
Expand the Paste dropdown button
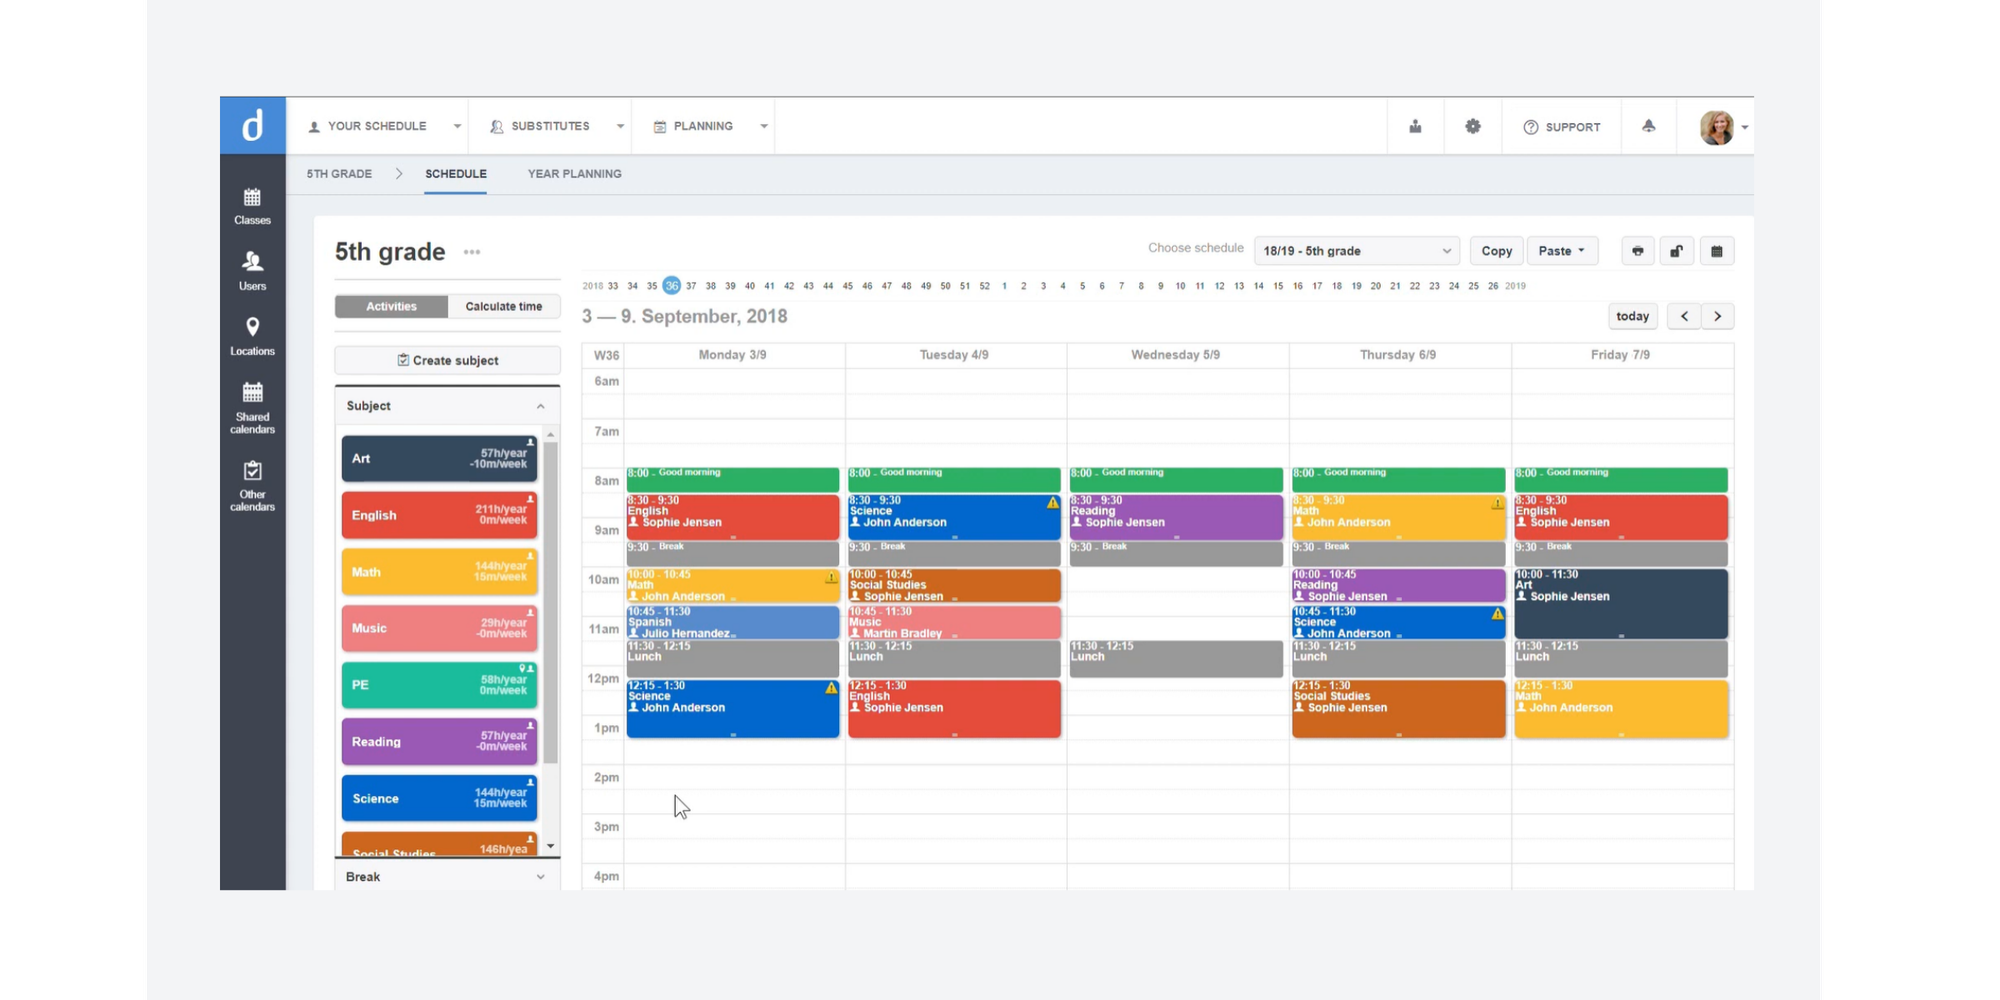click(1561, 251)
